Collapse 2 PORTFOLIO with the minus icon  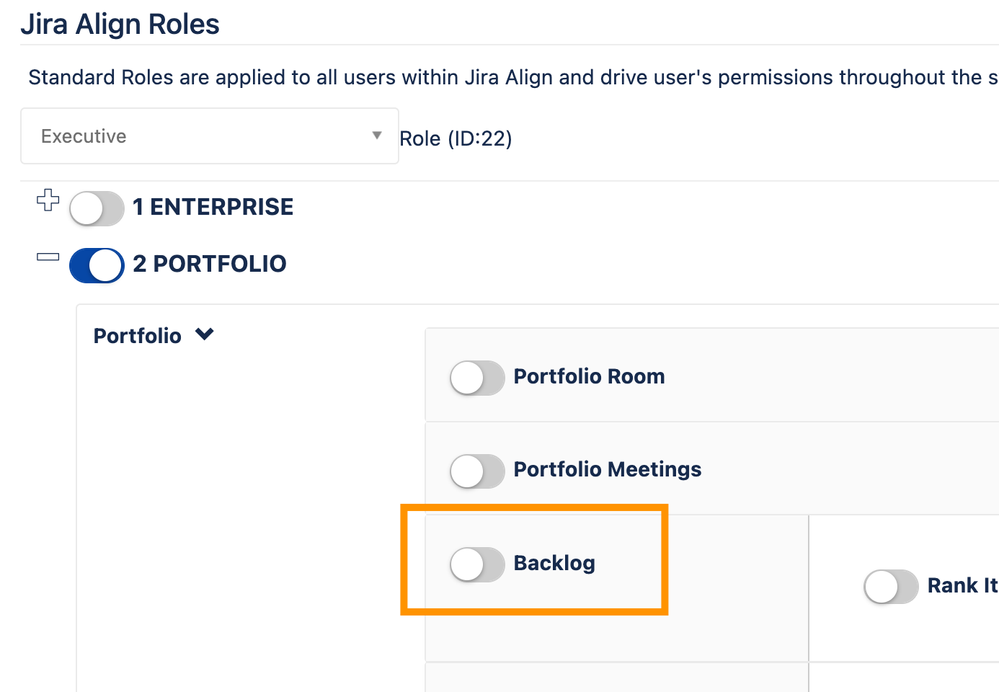tap(48, 257)
